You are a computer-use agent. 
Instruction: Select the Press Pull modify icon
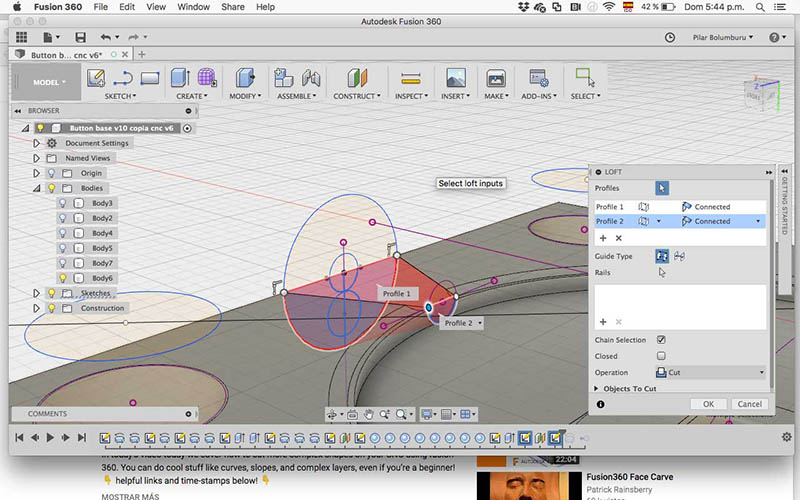click(245, 78)
